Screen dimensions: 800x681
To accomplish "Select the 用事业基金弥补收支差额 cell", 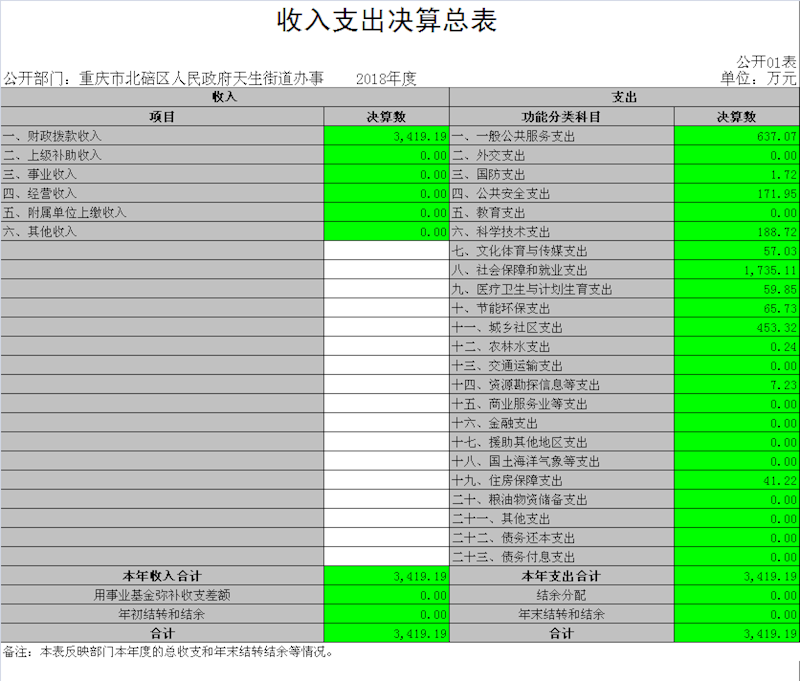I will (162, 595).
